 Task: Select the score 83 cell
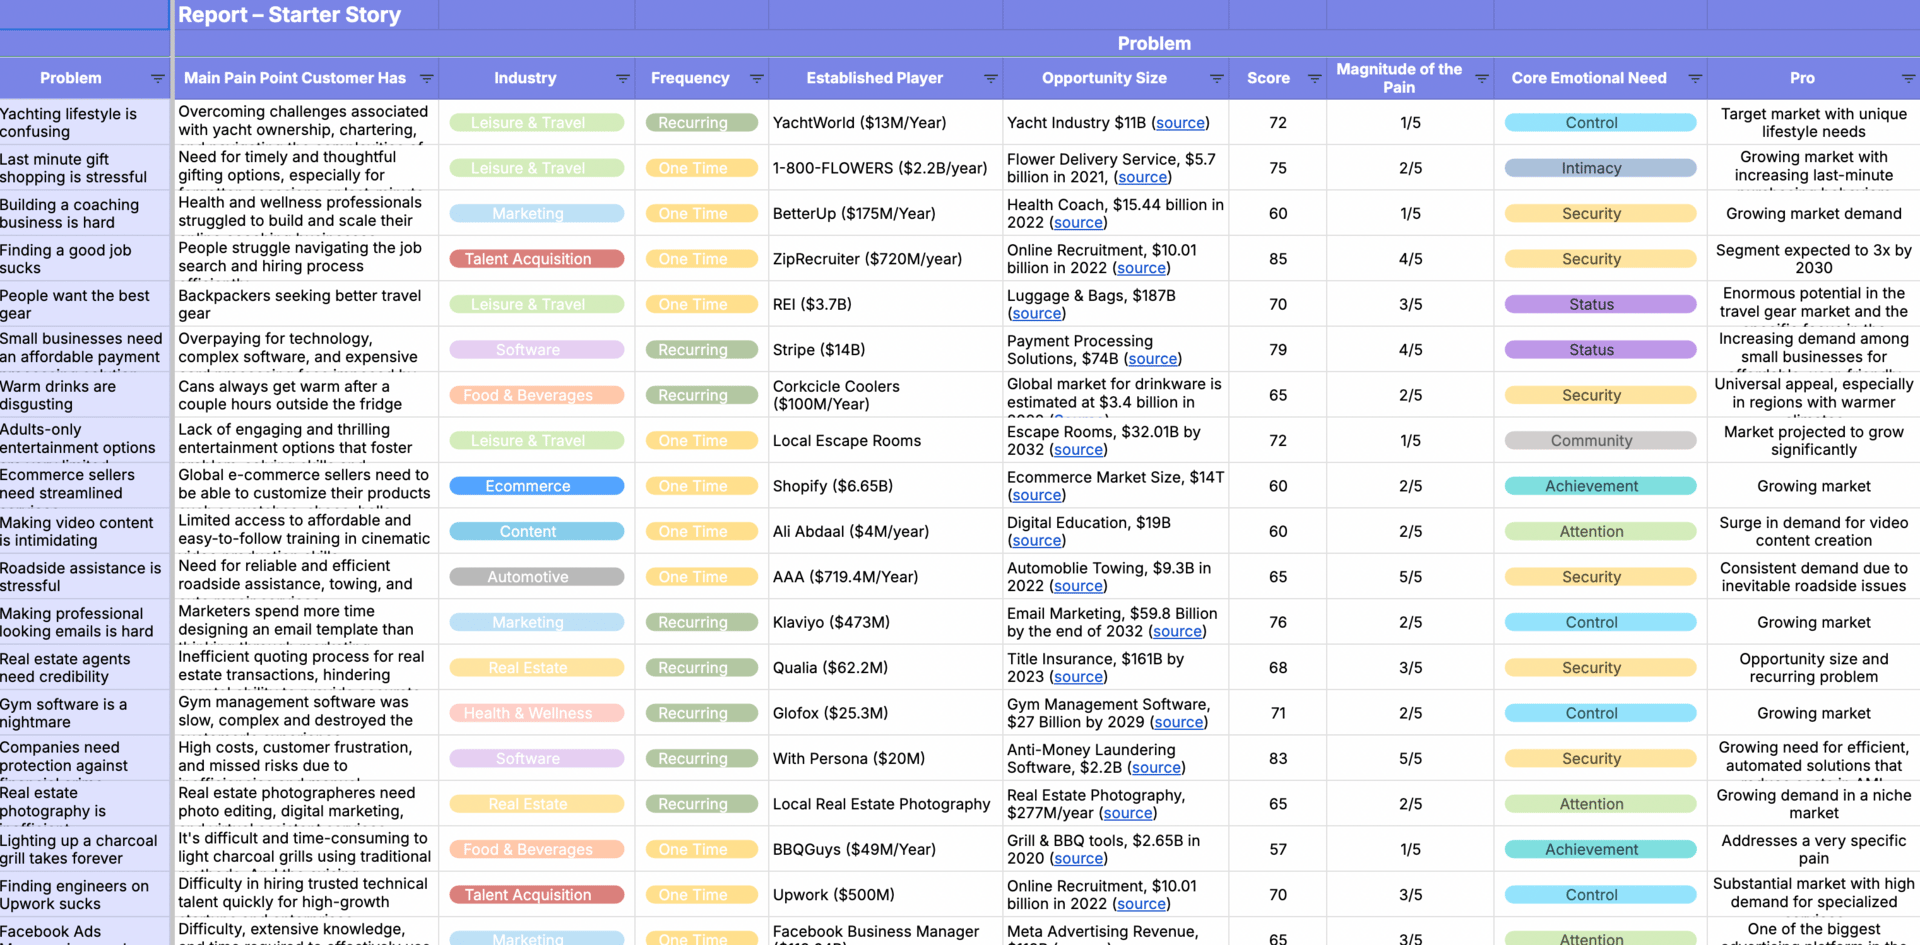coord(1278,759)
